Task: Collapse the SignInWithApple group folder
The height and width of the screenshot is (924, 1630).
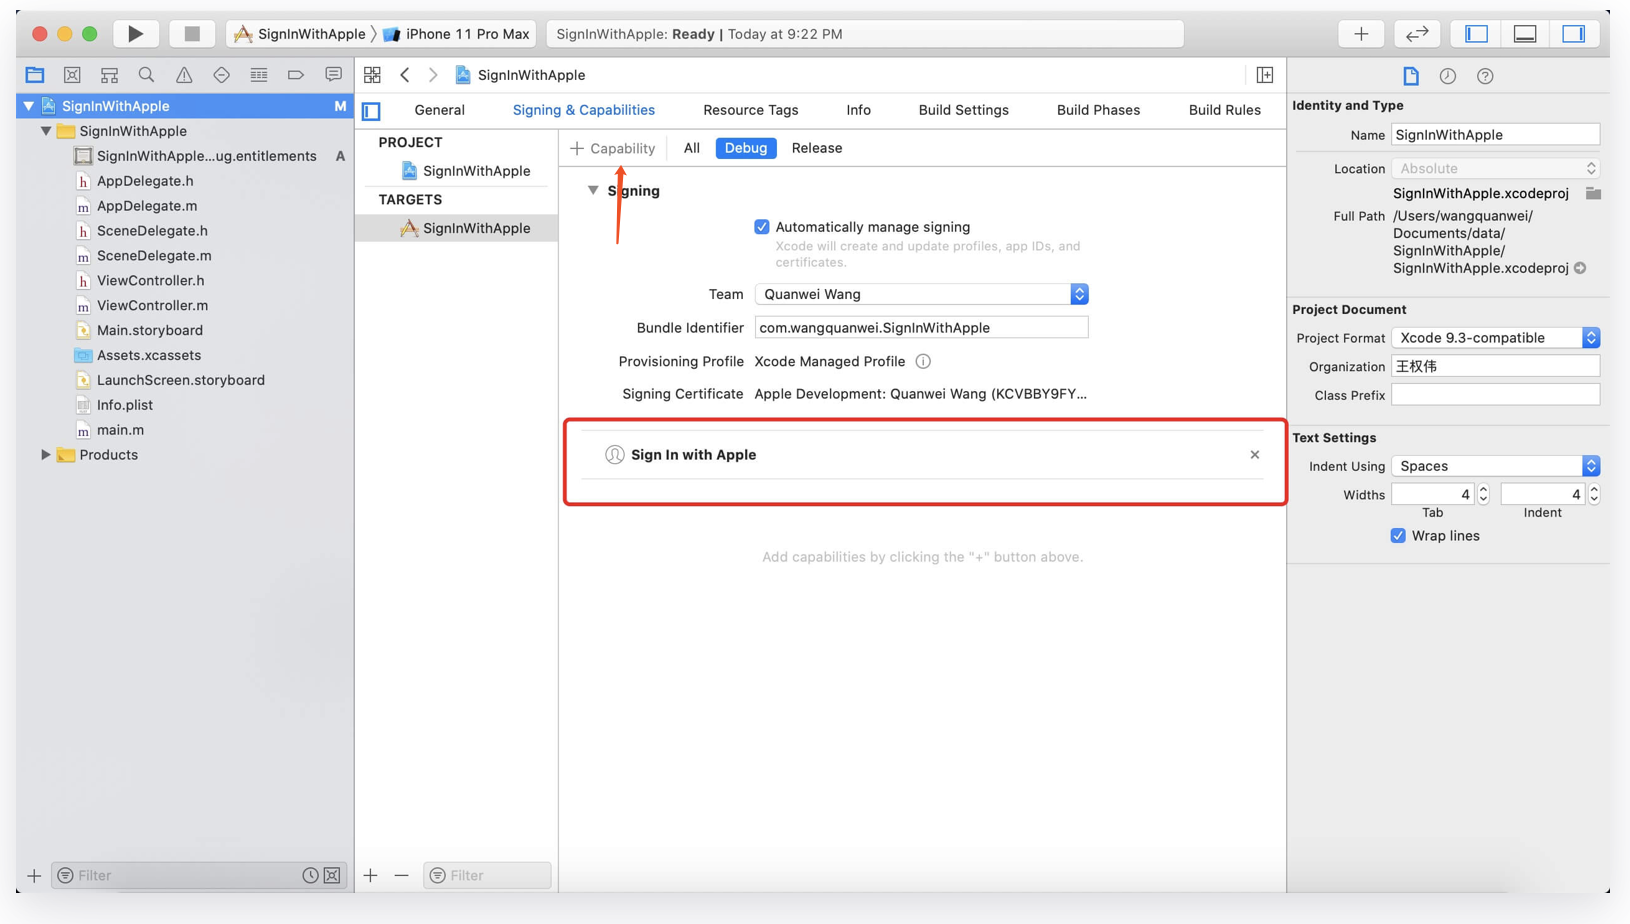Action: [x=46, y=131]
